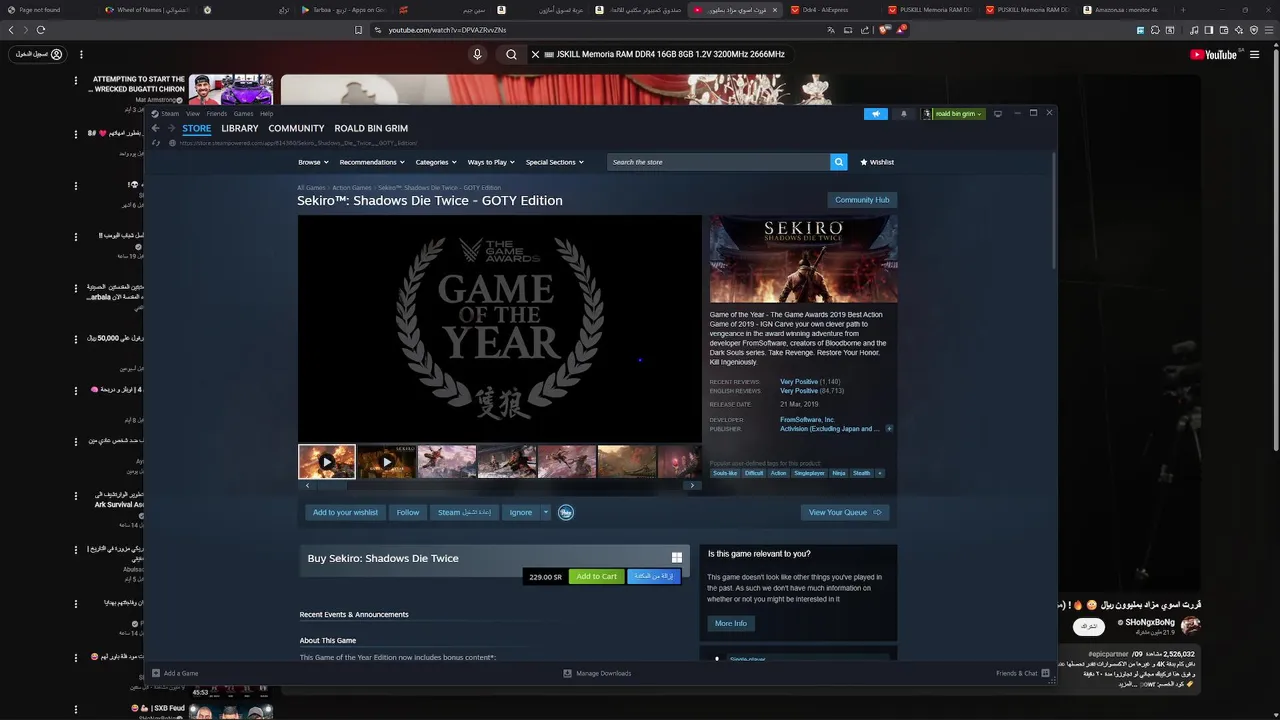This screenshot has height=720, width=1280.
Task: Click Add a Game plus icon
Action: pos(155,673)
